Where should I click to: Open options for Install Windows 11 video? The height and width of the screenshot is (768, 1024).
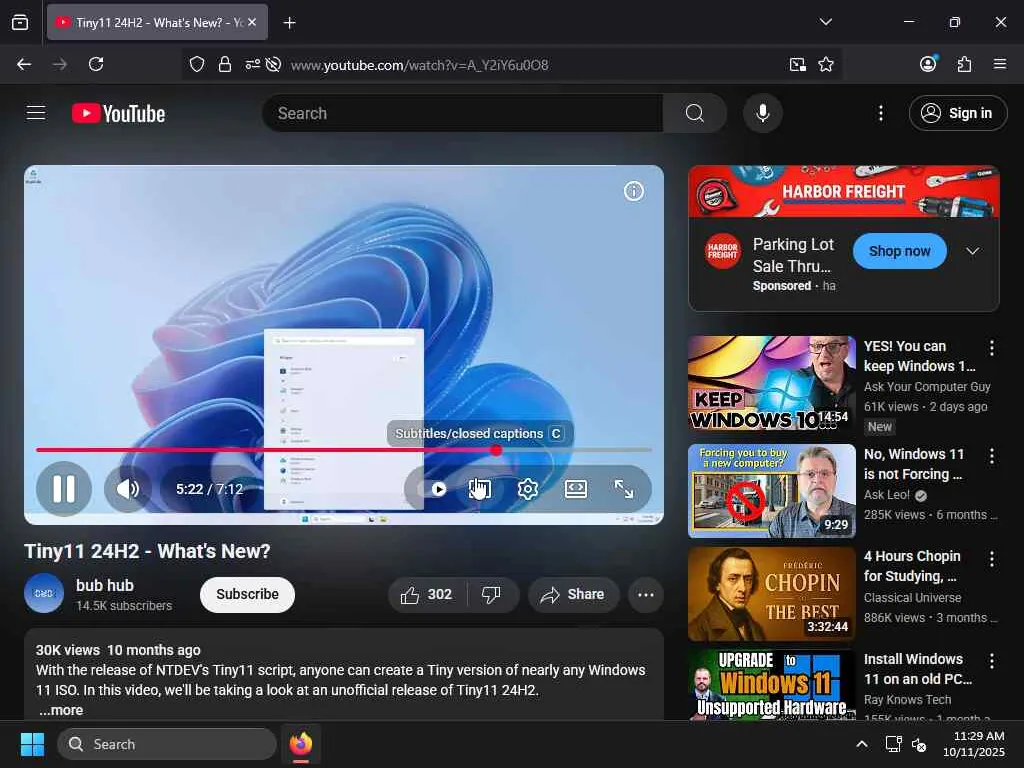[x=991, y=661]
